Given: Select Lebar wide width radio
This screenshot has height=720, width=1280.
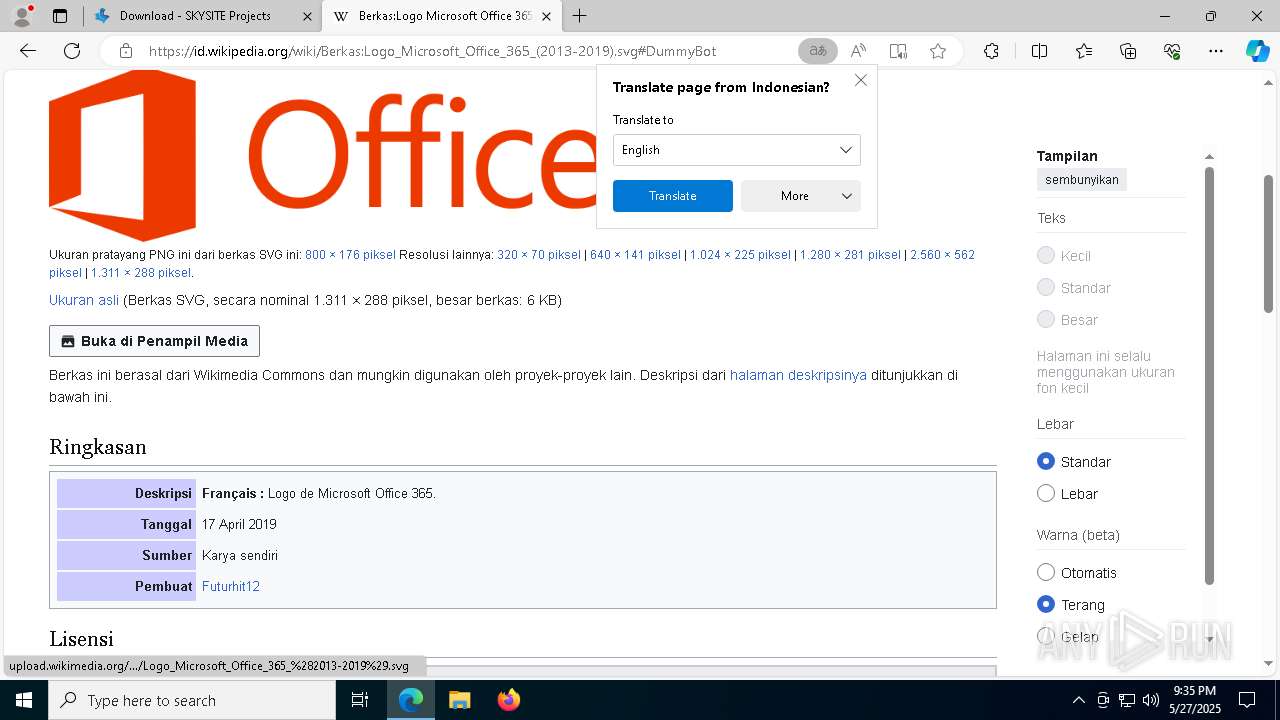Looking at the screenshot, I should [1046, 493].
